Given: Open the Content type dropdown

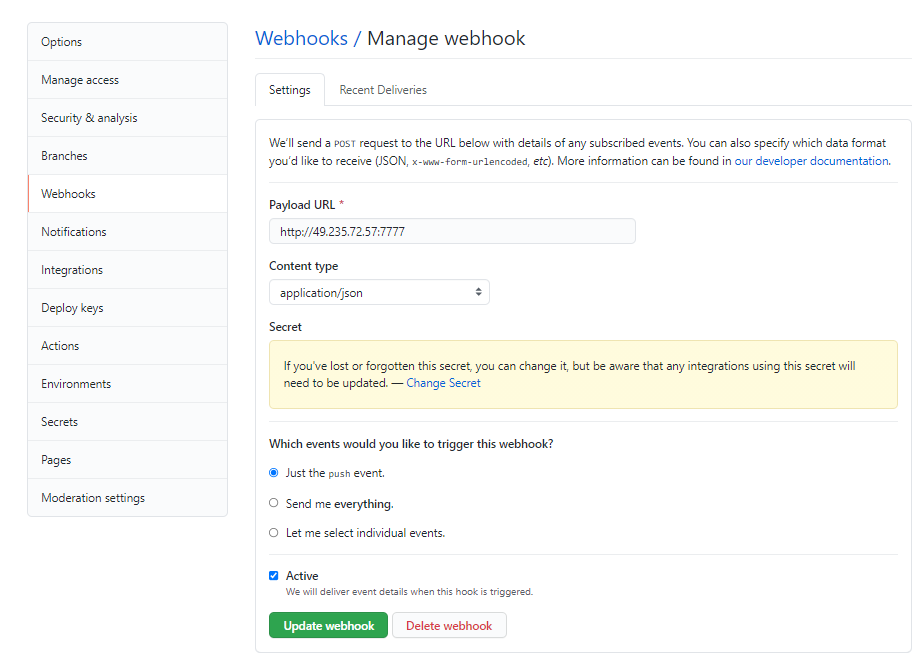Looking at the screenshot, I should pos(379,292).
